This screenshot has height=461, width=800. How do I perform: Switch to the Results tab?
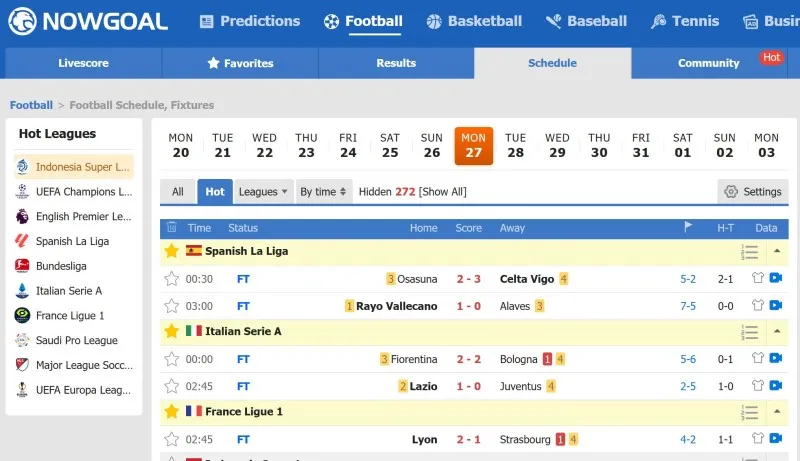[396, 63]
